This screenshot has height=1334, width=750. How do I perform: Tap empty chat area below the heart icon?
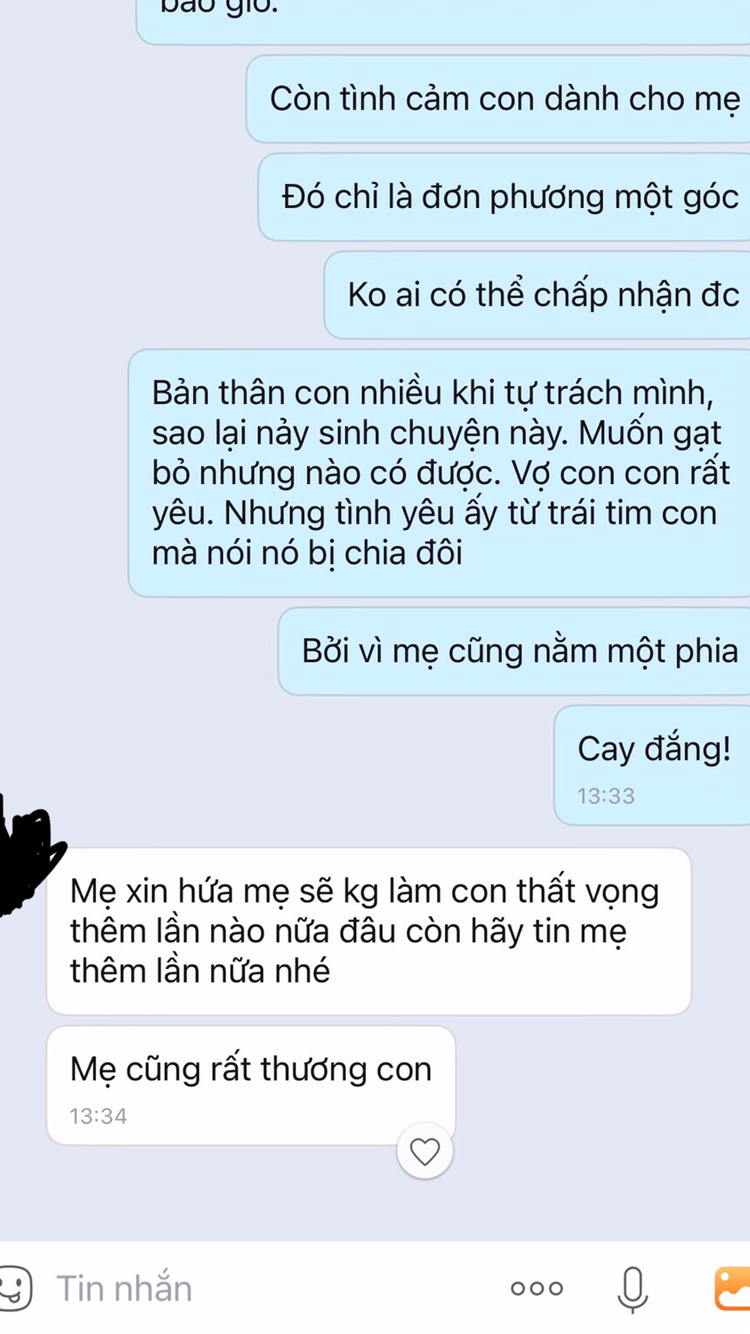(425, 1212)
